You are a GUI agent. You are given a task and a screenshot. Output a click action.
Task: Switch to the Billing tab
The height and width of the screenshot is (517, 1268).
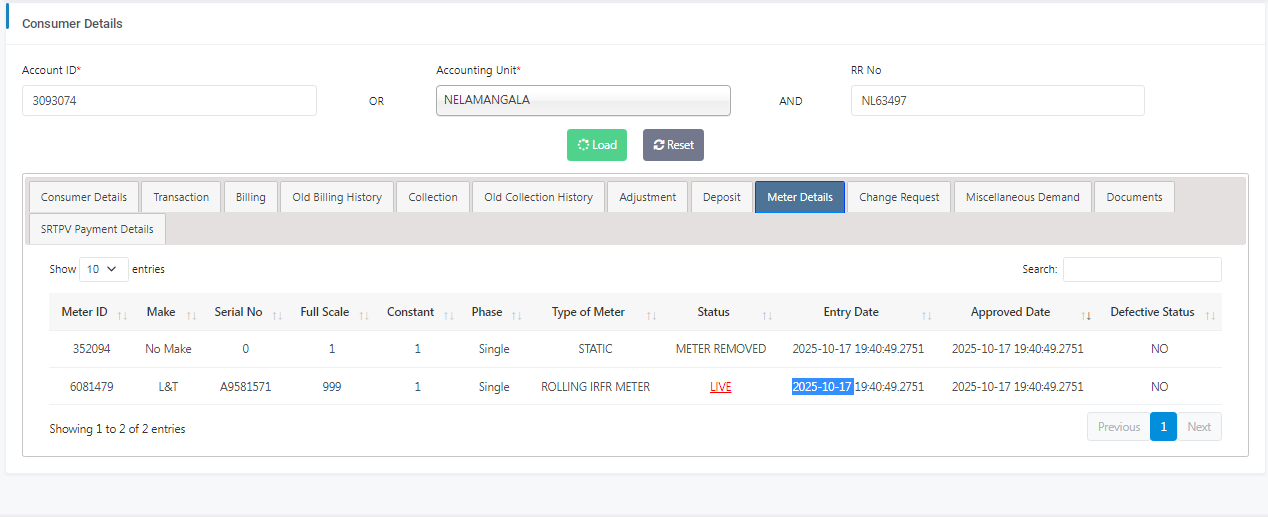click(x=250, y=197)
